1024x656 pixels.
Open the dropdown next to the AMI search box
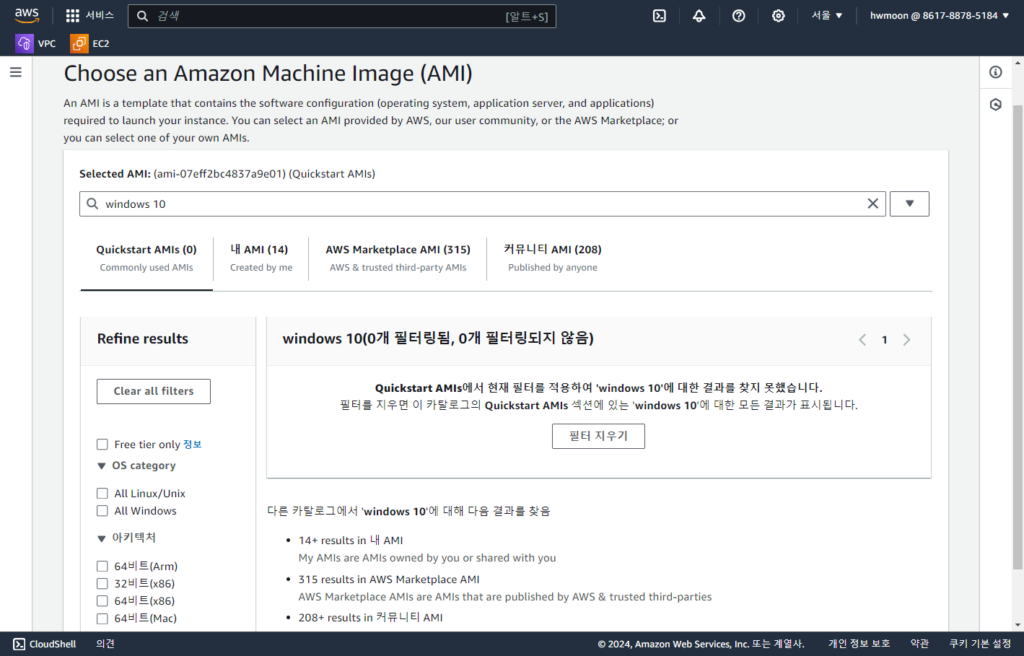(909, 204)
